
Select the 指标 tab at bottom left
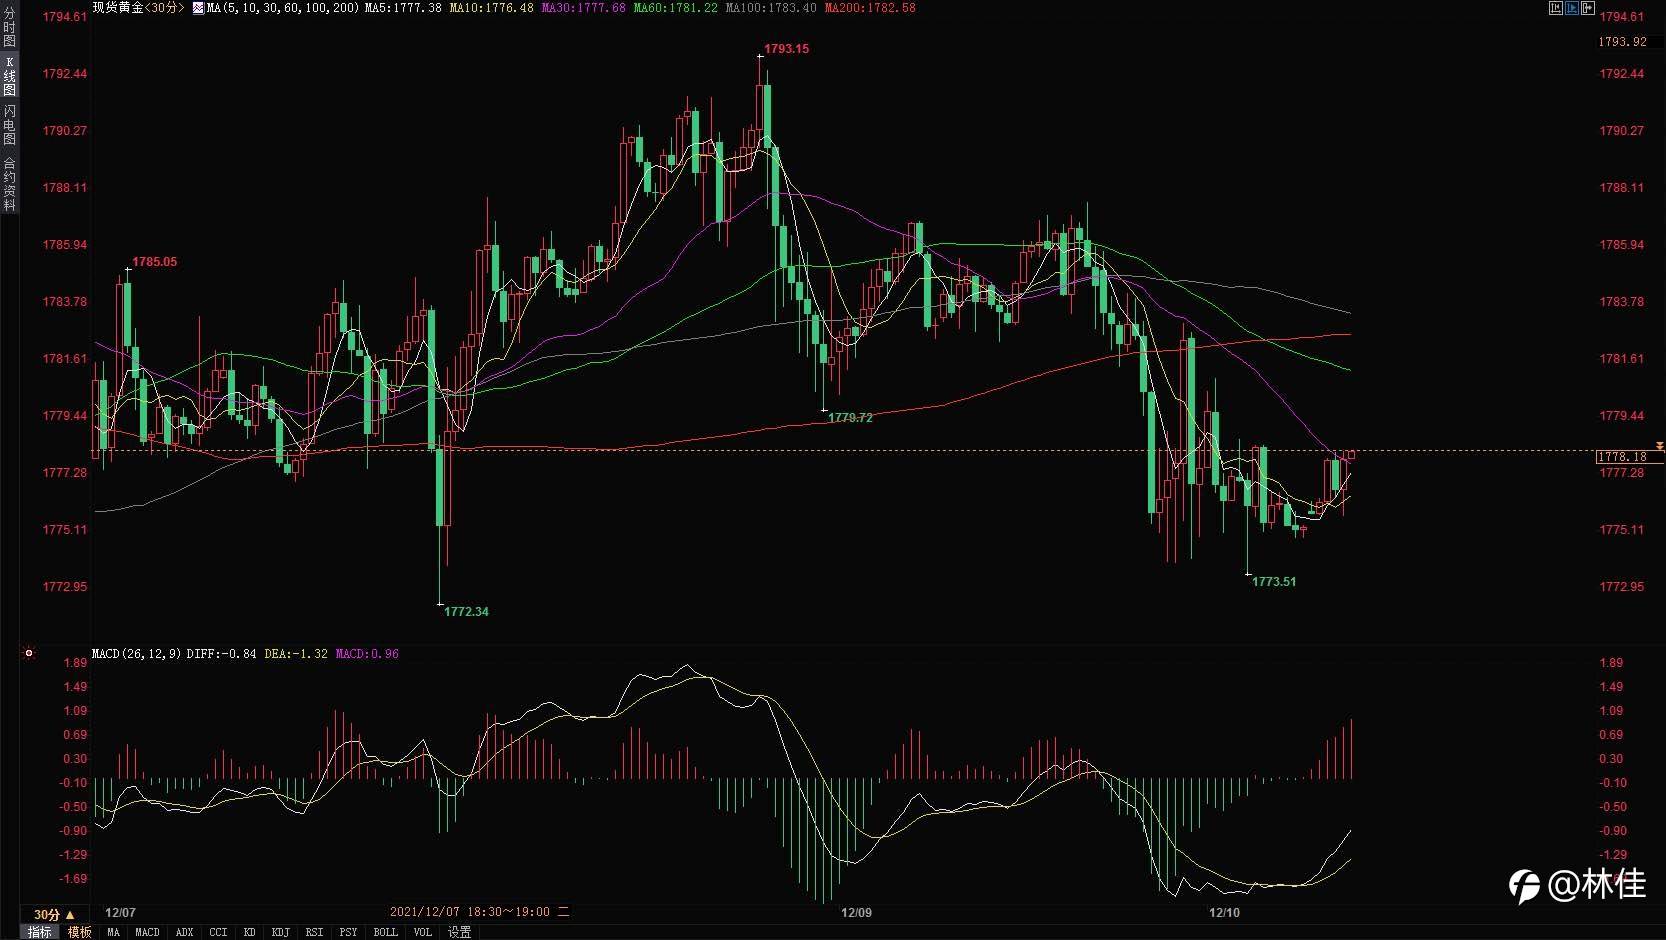(x=40, y=932)
